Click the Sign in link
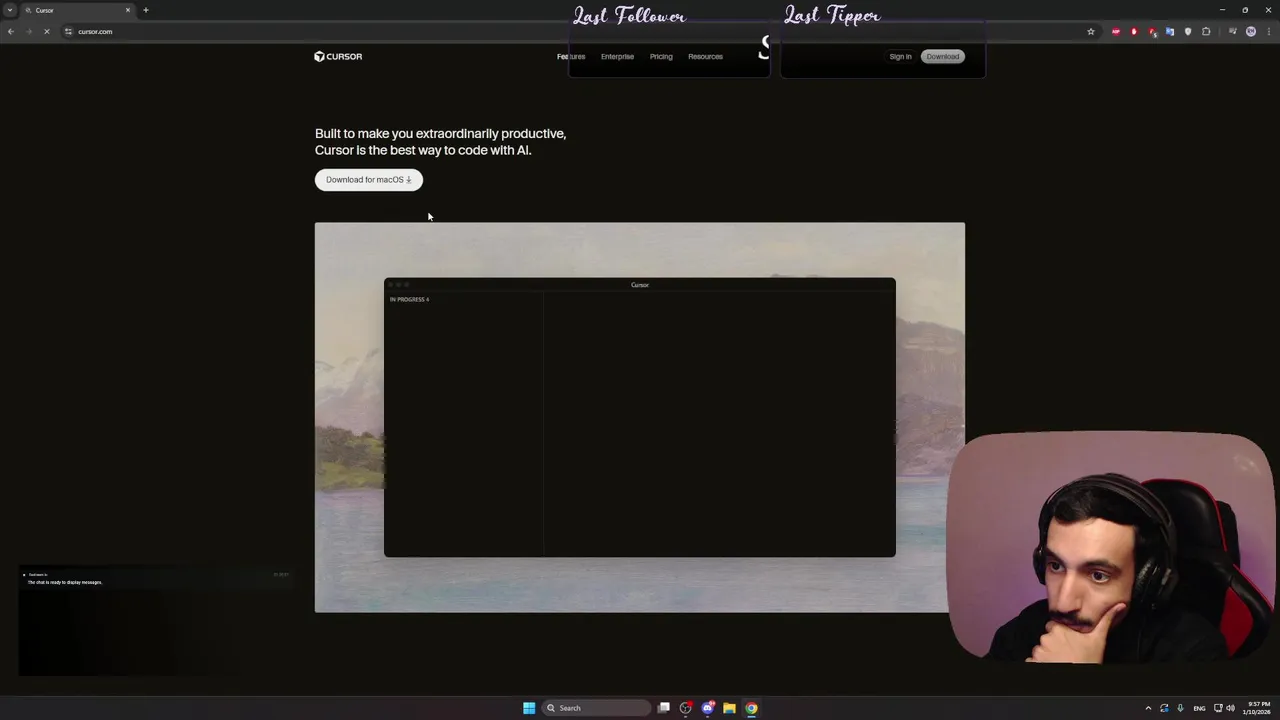Image resolution: width=1280 pixels, height=720 pixels. click(x=900, y=56)
